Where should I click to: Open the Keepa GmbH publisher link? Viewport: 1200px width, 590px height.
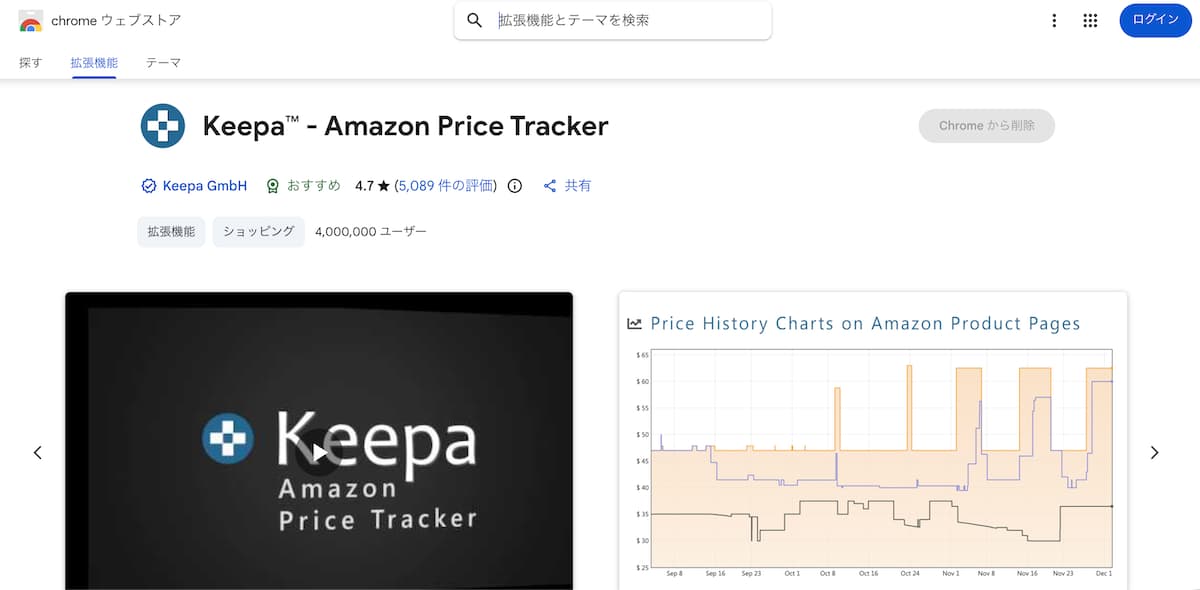[x=205, y=185]
